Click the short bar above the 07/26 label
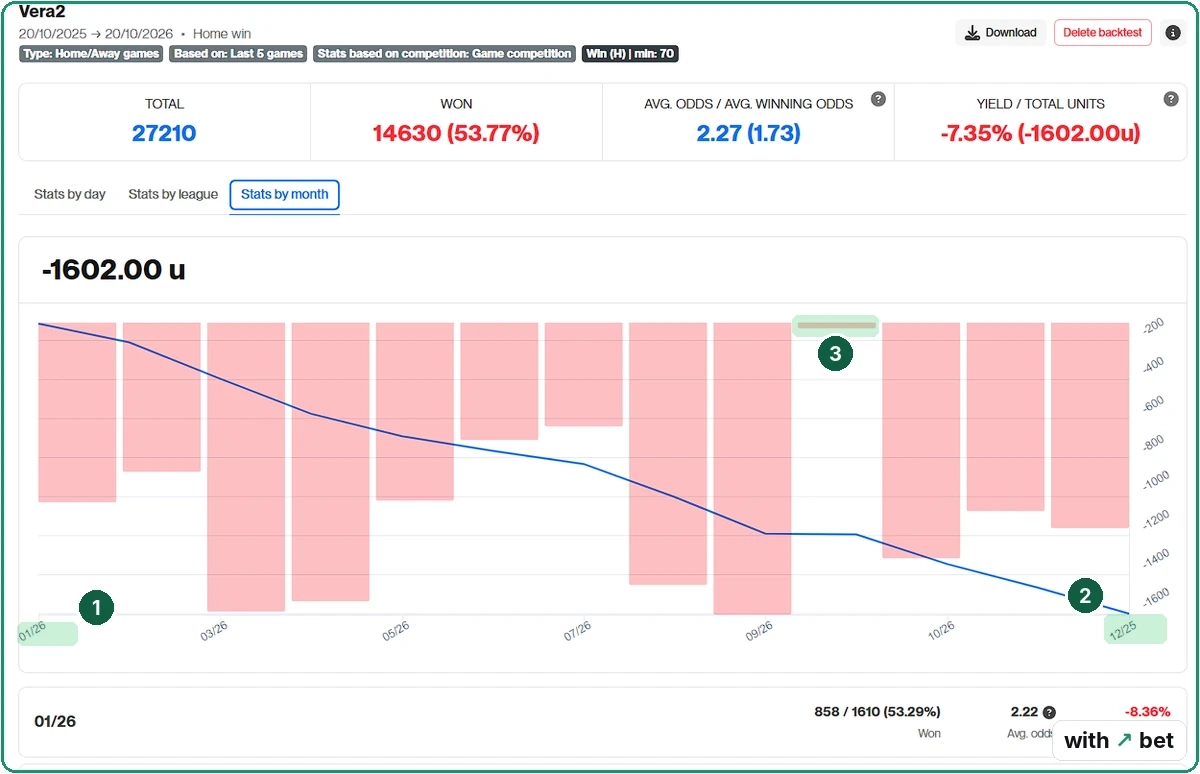 pos(584,374)
